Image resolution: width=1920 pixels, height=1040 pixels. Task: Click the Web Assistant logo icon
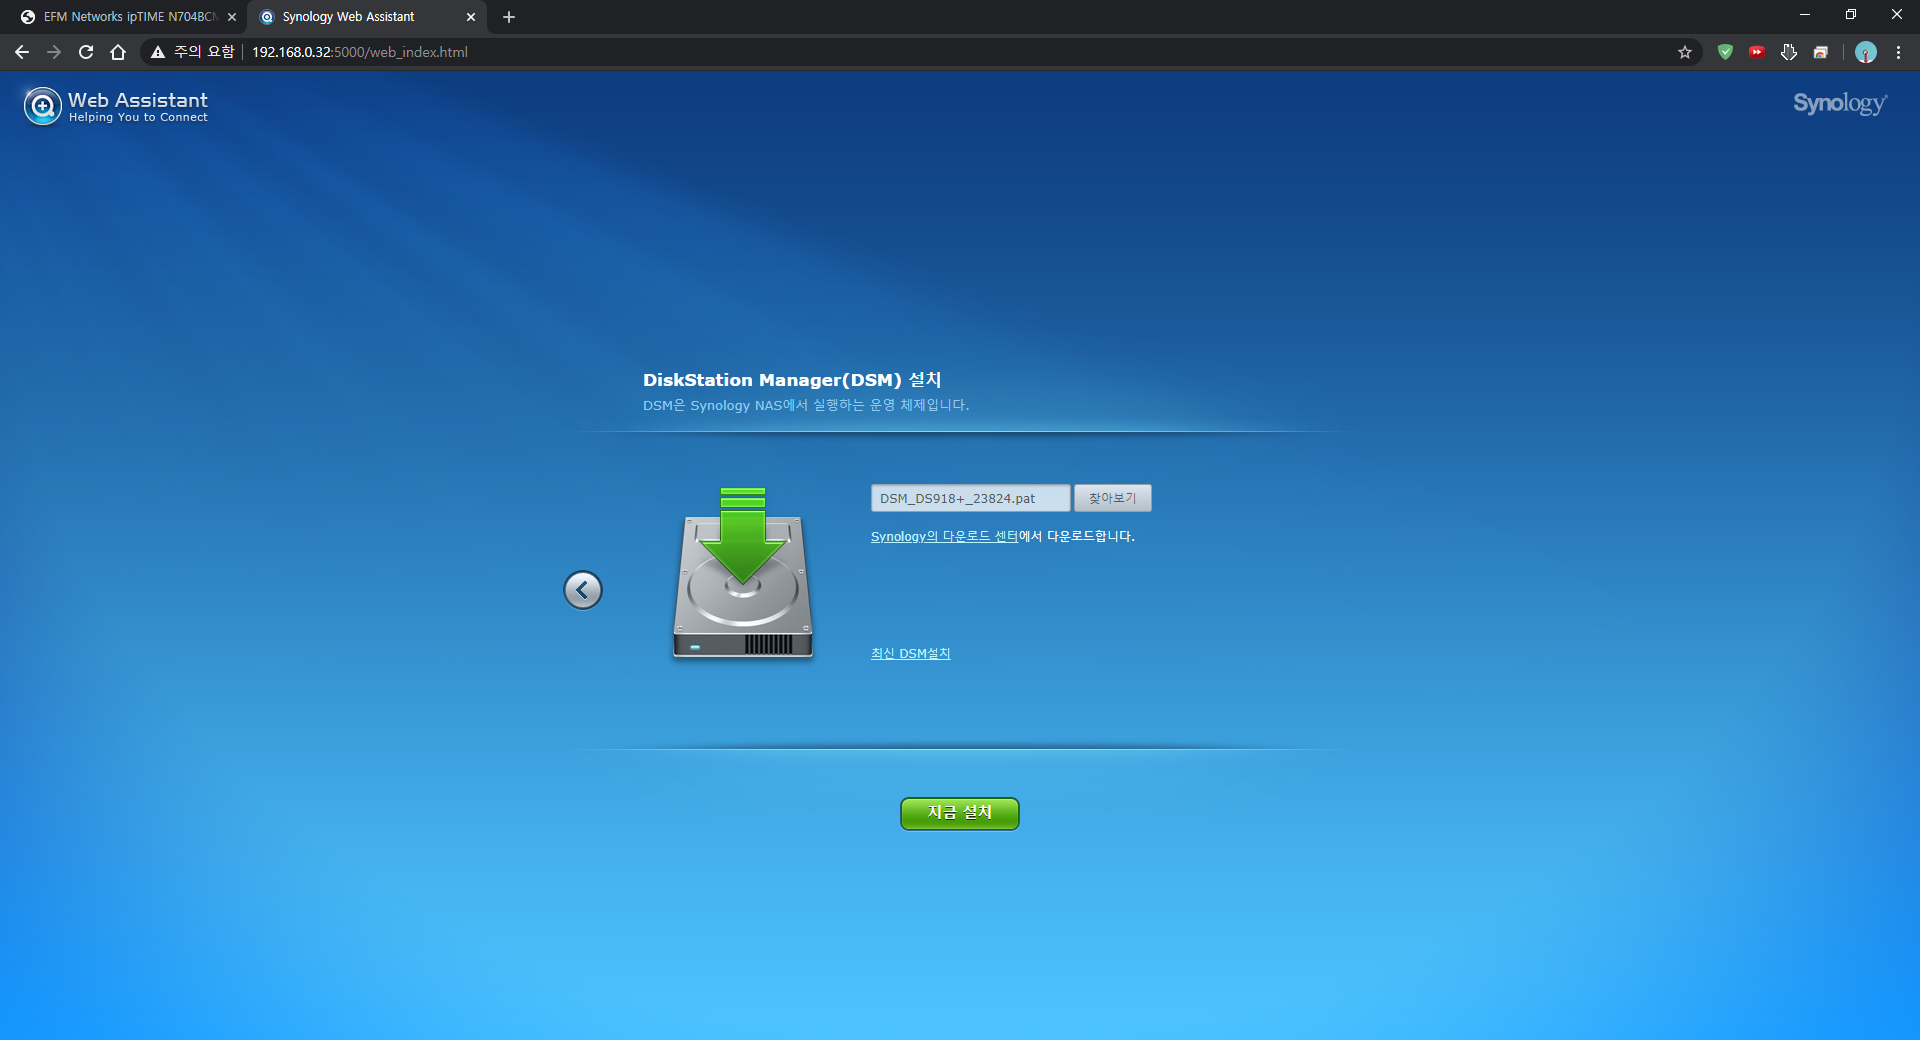(43, 105)
